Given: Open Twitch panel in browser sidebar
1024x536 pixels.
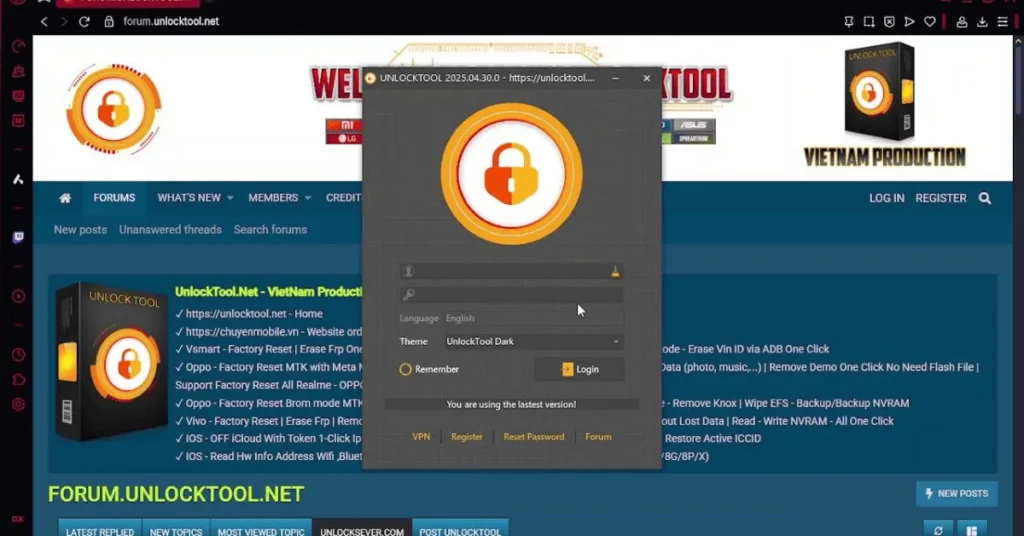Looking at the screenshot, I should point(18,237).
